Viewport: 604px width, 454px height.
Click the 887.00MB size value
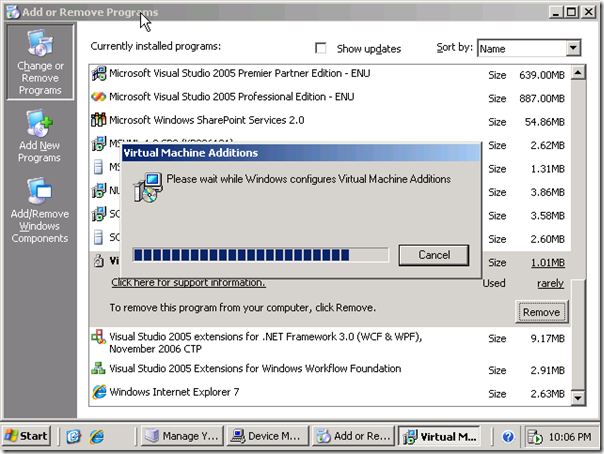click(x=542, y=99)
